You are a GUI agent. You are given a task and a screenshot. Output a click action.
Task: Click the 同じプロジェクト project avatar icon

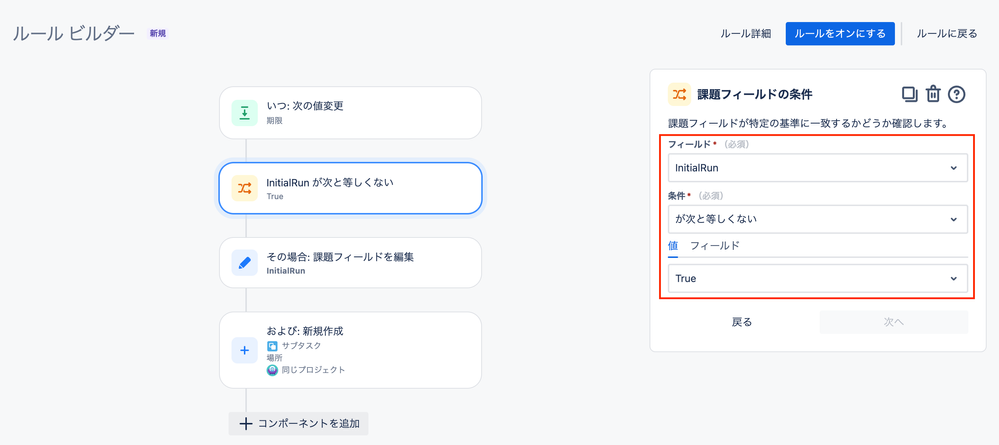click(x=272, y=370)
